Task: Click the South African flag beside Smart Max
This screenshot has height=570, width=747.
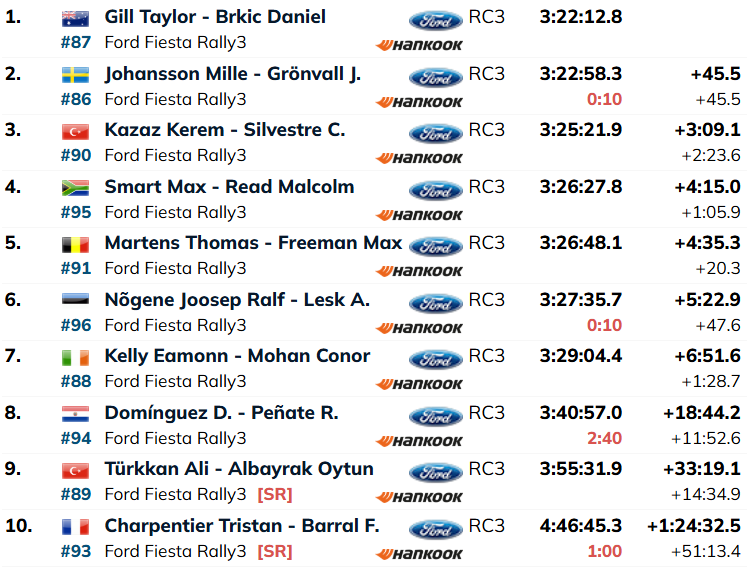Action: pyautogui.click(x=75, y=188)
